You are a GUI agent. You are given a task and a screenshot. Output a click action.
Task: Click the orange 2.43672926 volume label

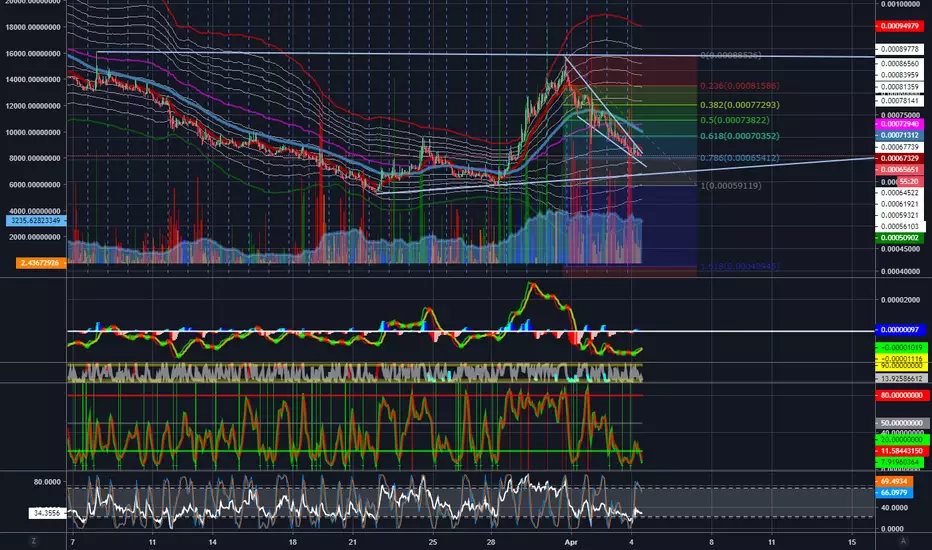pyautogui.click(x=41, y=262)
